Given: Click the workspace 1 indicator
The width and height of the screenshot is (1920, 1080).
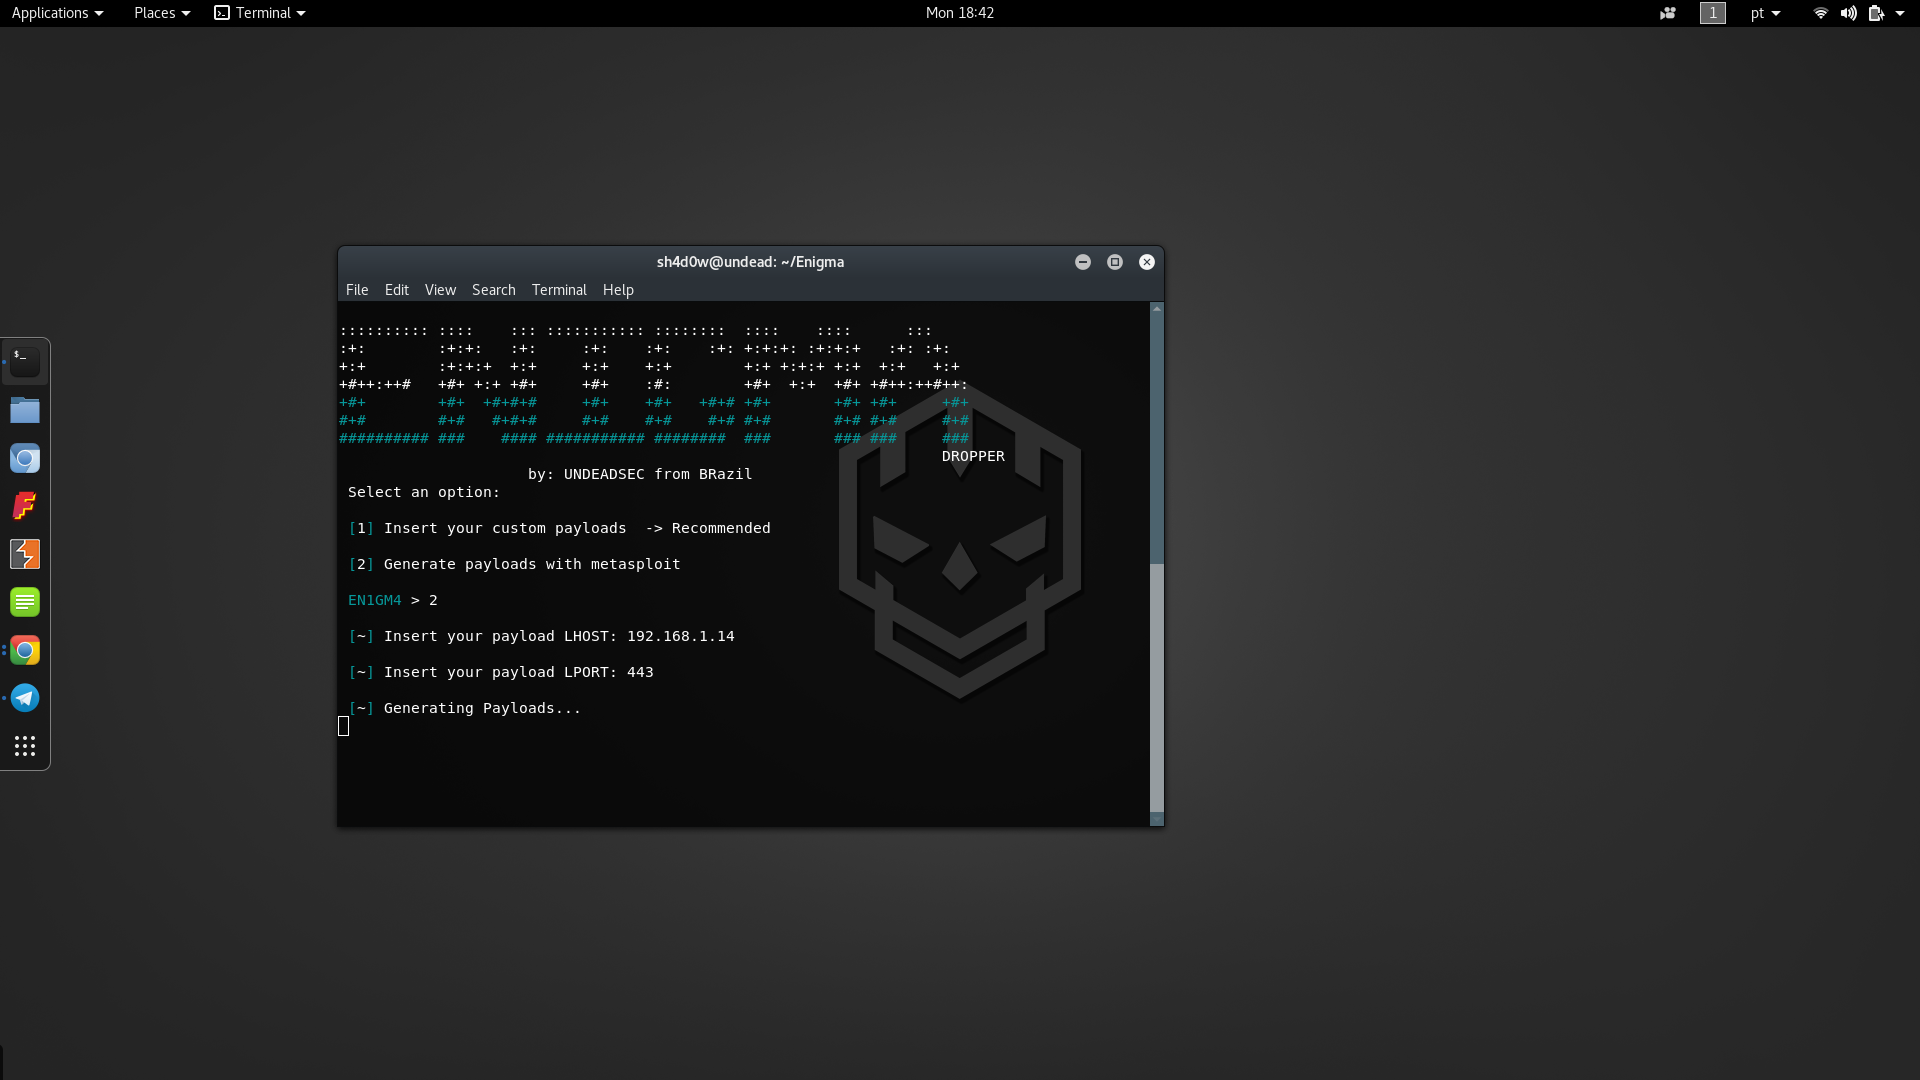Looking at the screenshot, I should [x=1713, y=13].
